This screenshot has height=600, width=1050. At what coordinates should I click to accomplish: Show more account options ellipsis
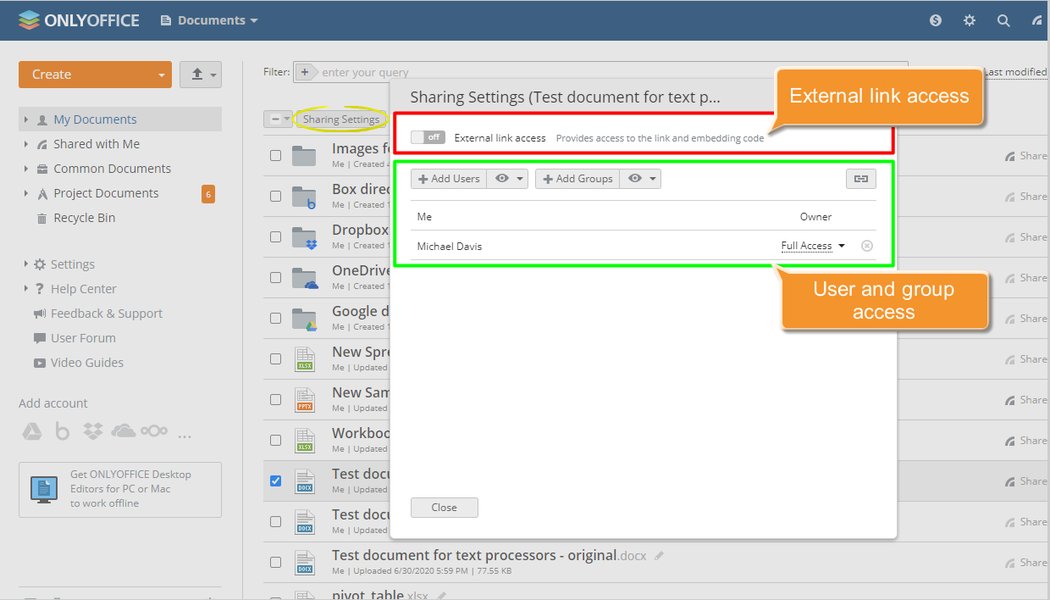pyautogui.click(x=185, y=435)
